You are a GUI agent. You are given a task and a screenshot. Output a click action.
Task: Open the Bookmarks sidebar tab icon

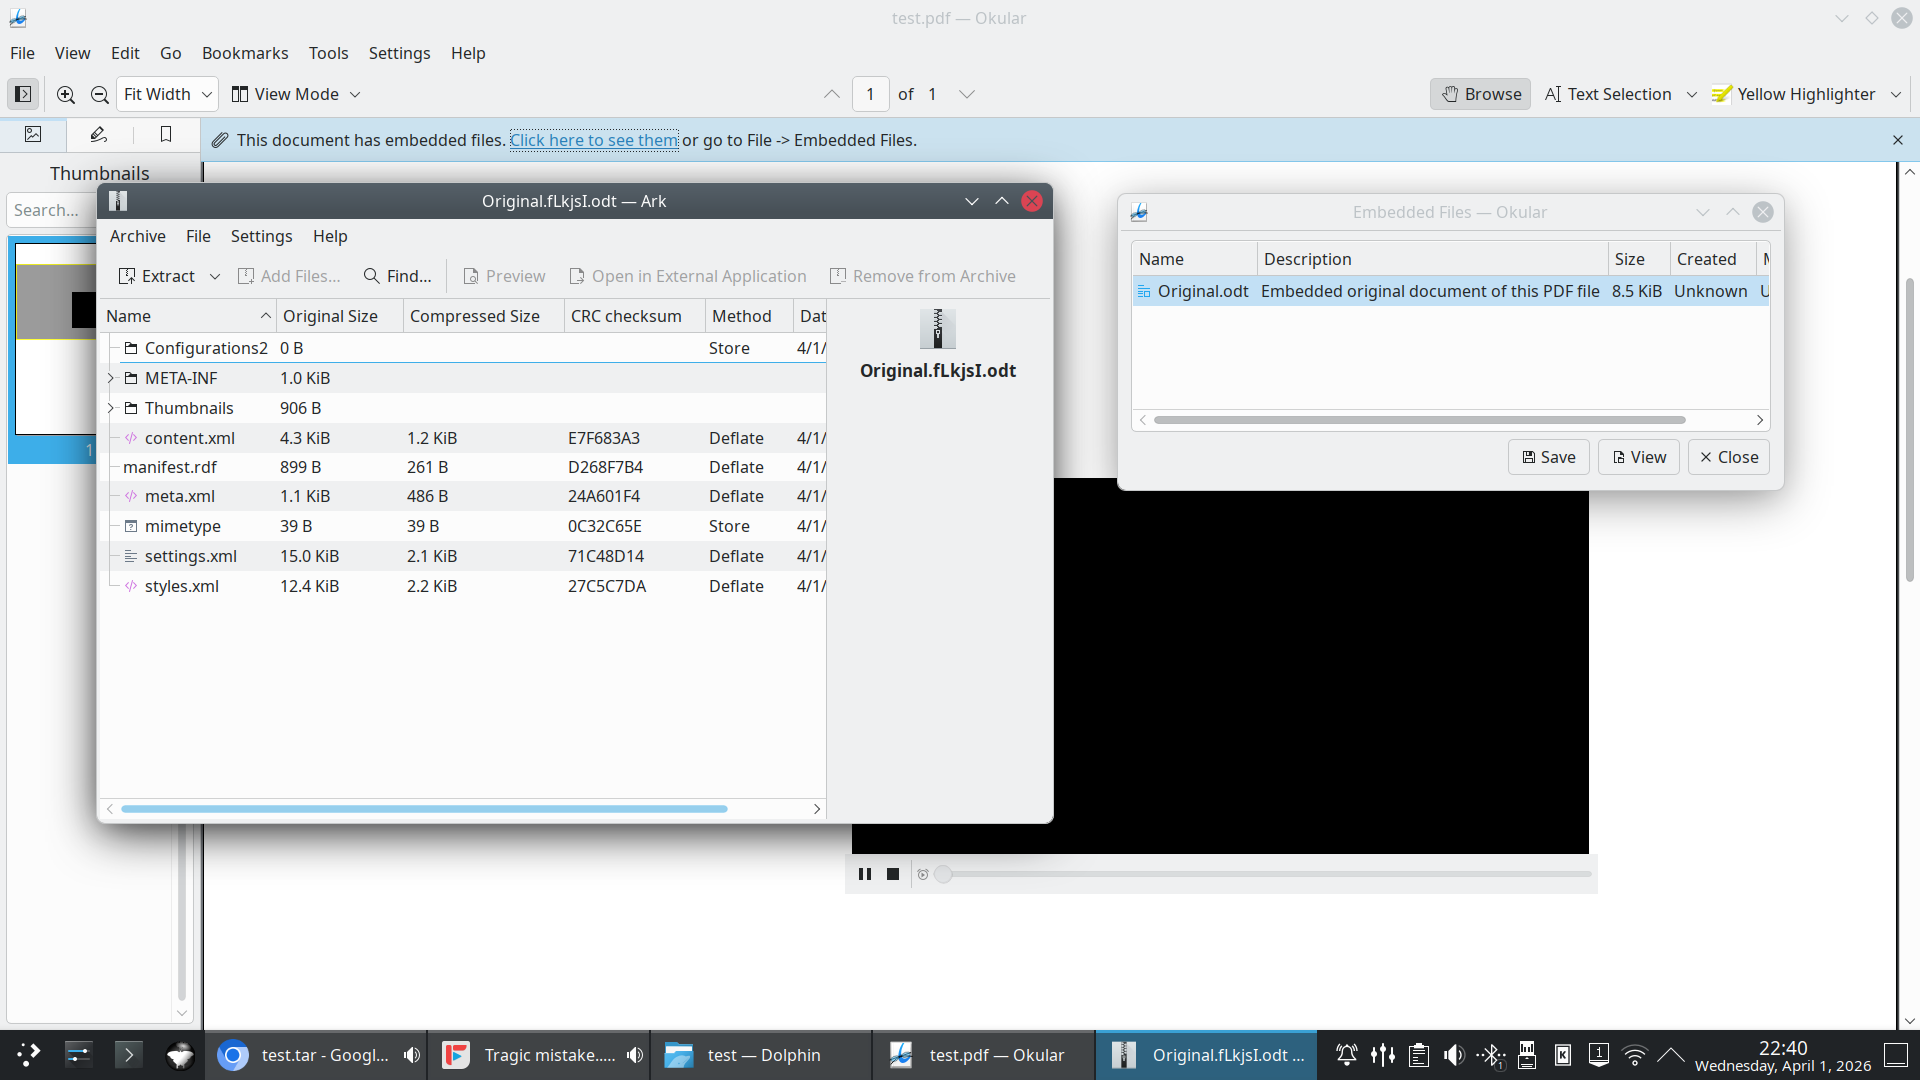point(166,134)
